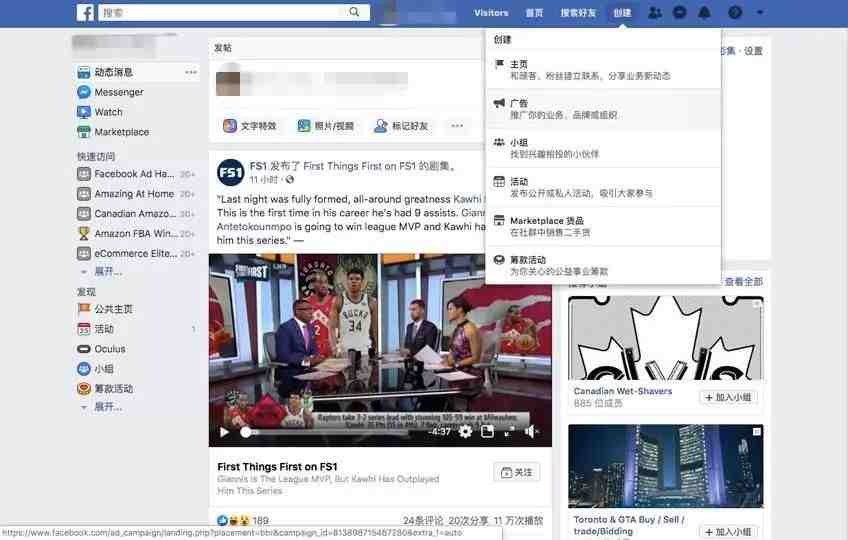Viewport: 848px width, 540px height.
Task: Open the FS1 page name link
Action: coord(258,166)
